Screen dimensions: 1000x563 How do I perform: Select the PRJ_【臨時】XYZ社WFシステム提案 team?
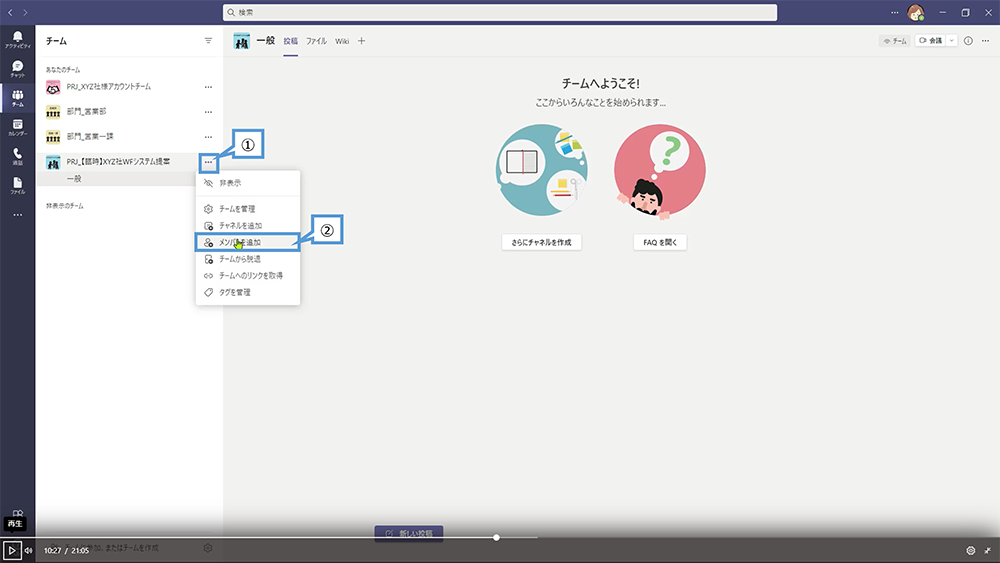118,162
